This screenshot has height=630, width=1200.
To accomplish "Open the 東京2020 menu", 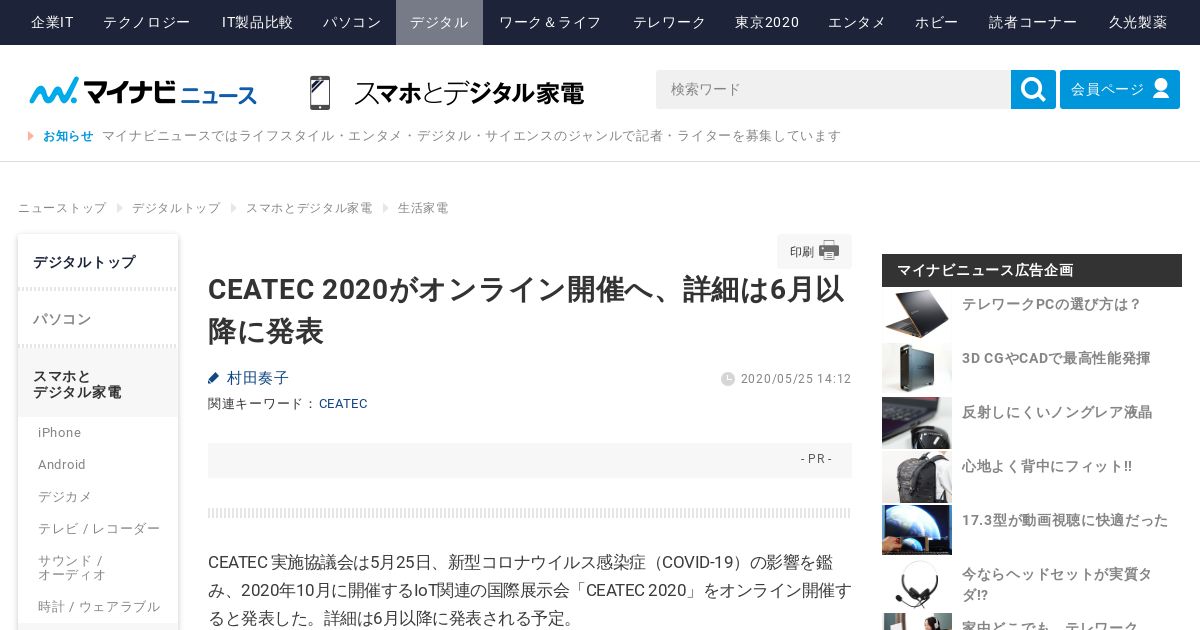I will point(767,22).
